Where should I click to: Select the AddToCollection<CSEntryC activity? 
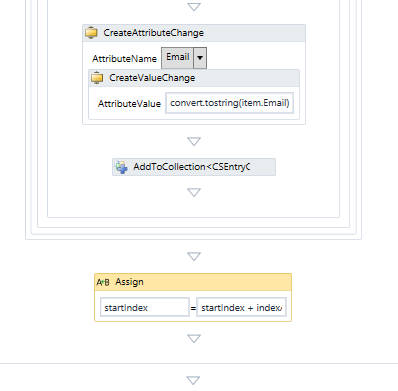coord(194,167)
